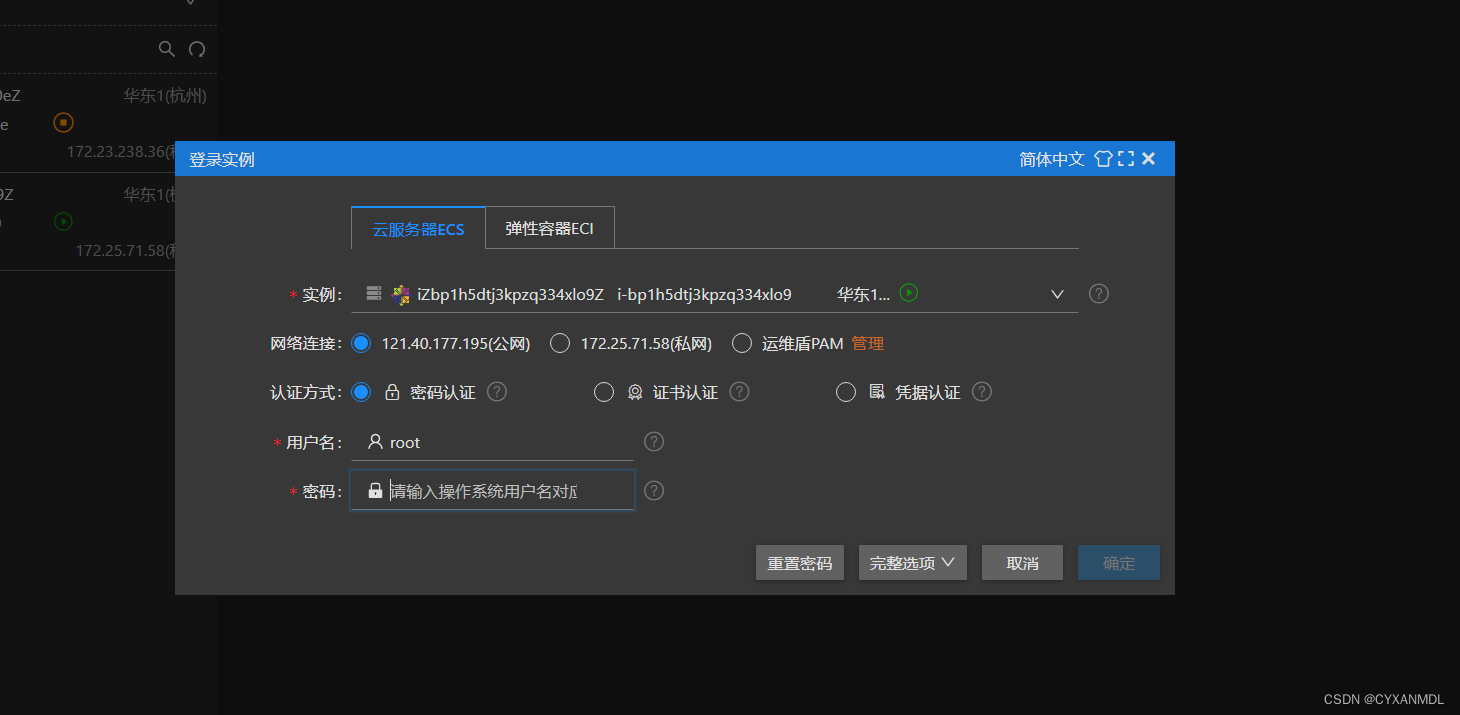Click the help icon next to 凭据认证
Image resolution: width=1460 pixels, height=715 pixels.
tap(982, 392)
